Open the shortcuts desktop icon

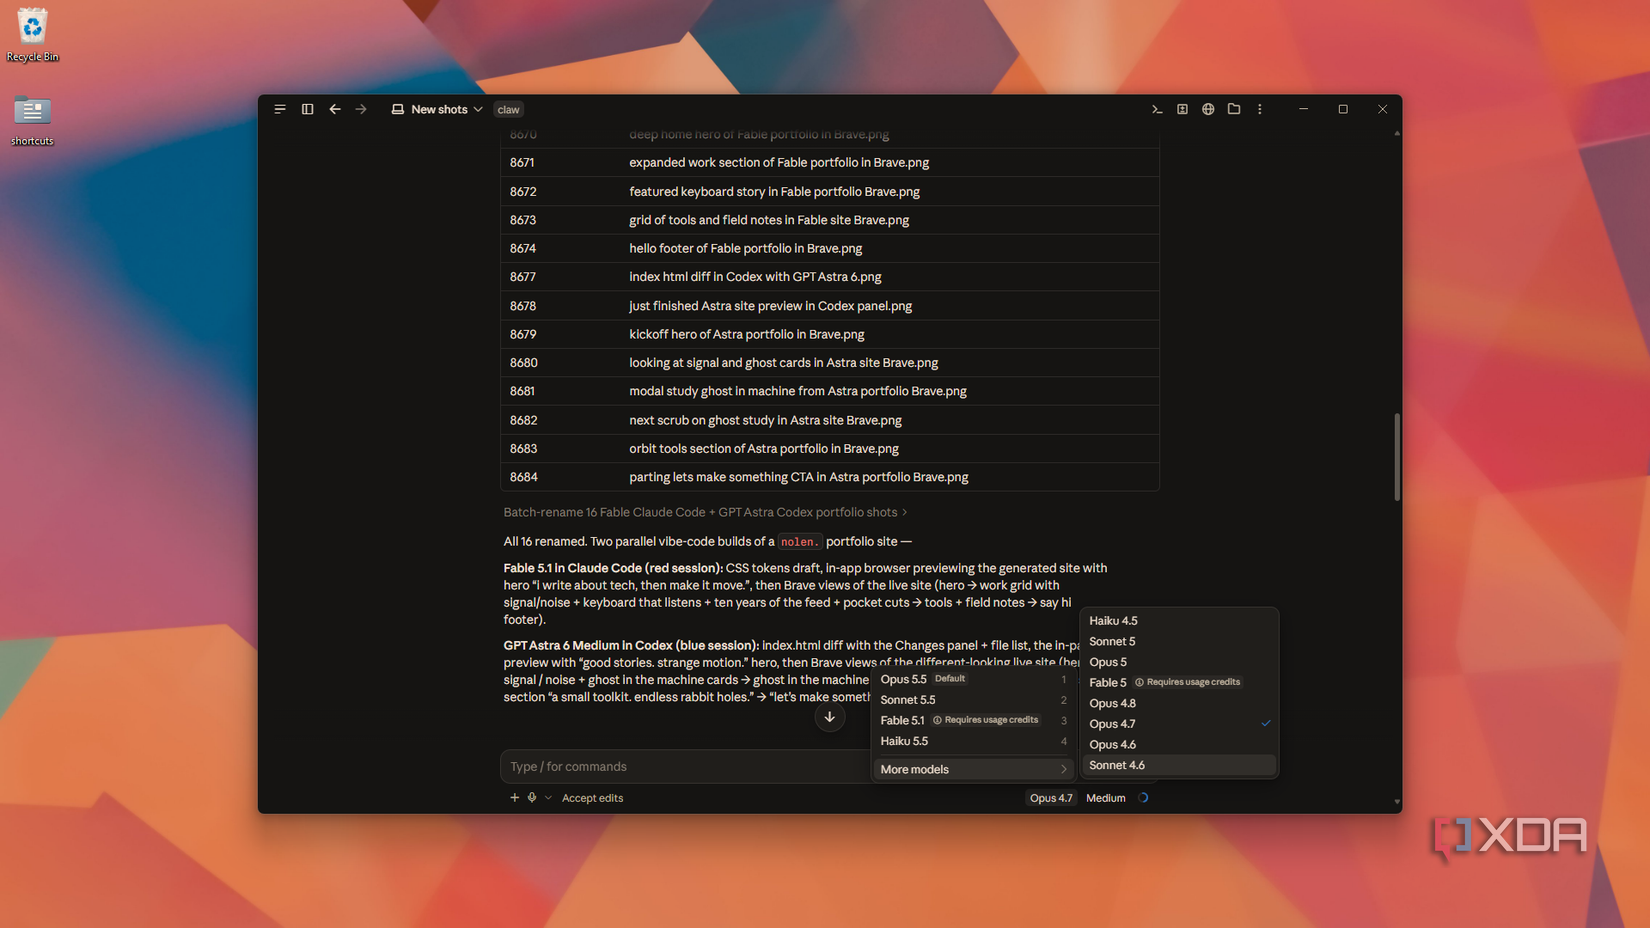(32, 121)
